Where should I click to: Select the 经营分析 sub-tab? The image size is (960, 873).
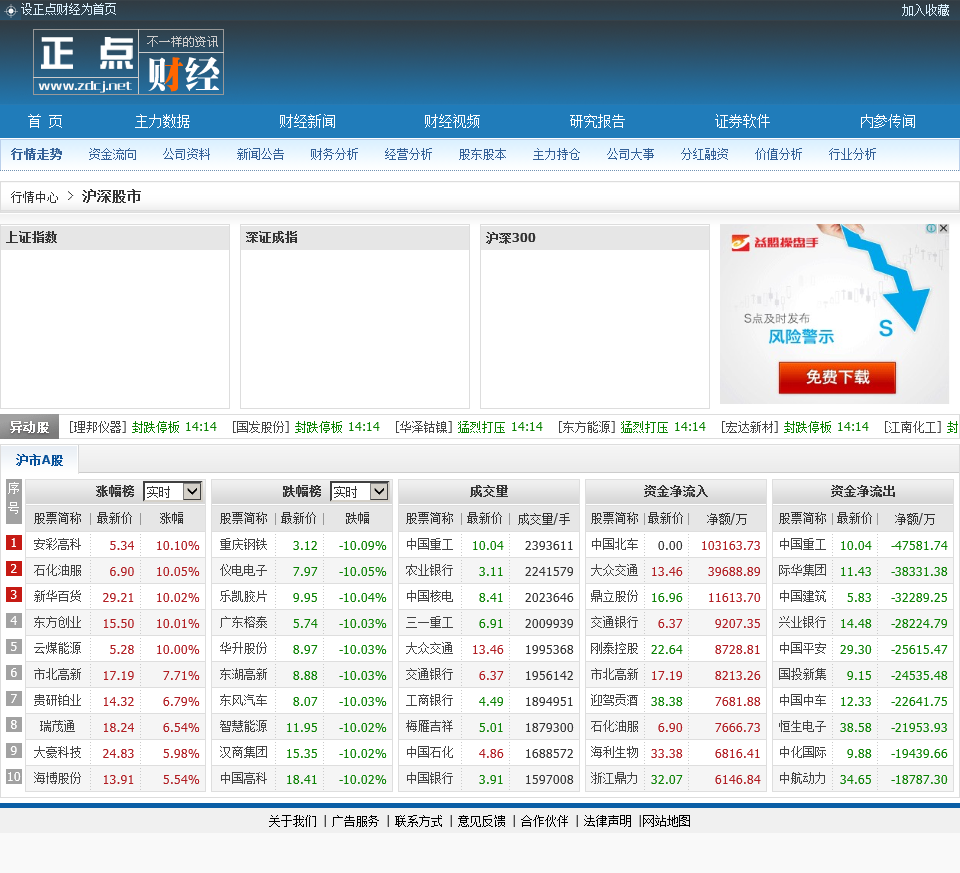408,154
